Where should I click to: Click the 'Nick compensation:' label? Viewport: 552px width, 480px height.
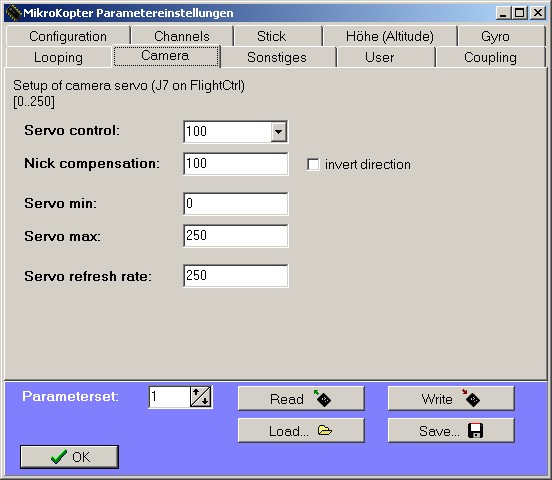pyautogui.click(x=92, y=163)
